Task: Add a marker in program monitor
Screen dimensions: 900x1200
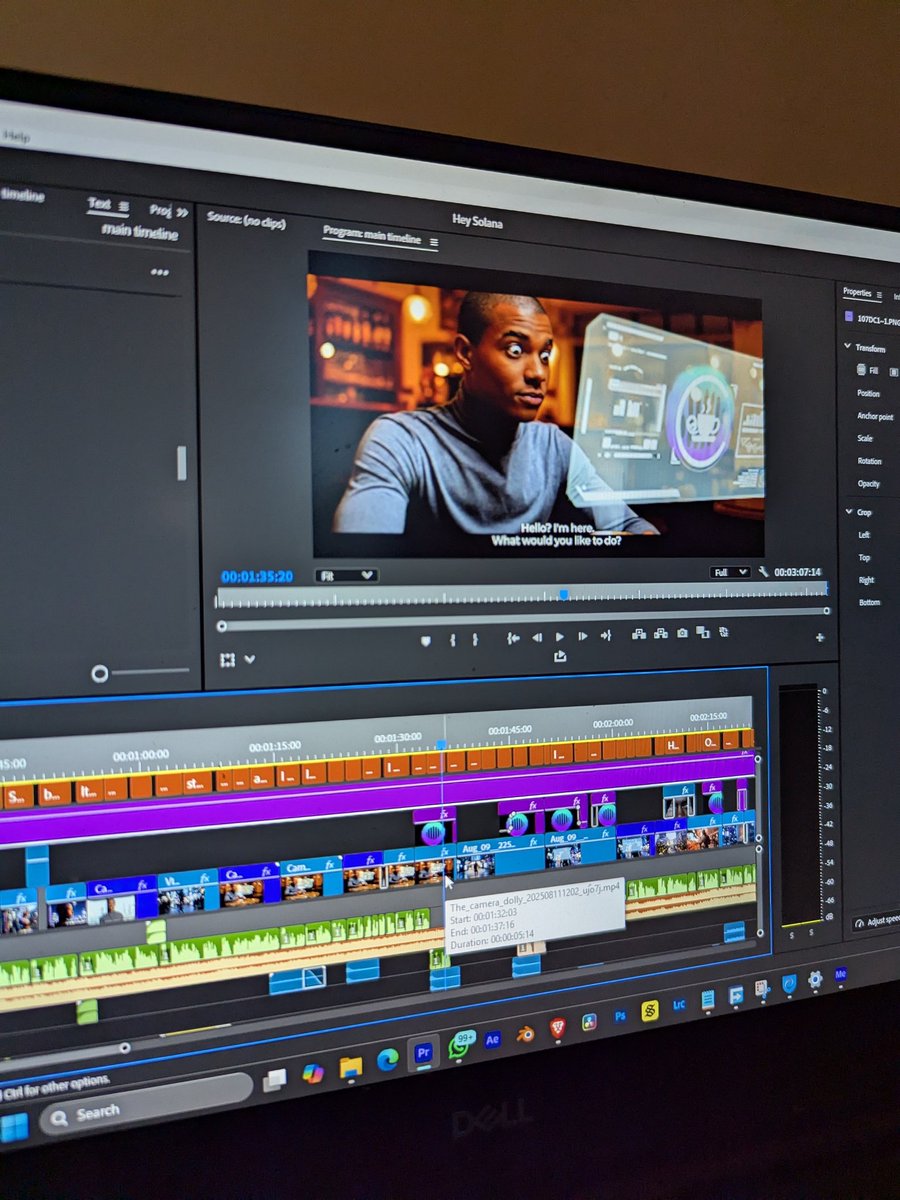Action: click(426, 641)
